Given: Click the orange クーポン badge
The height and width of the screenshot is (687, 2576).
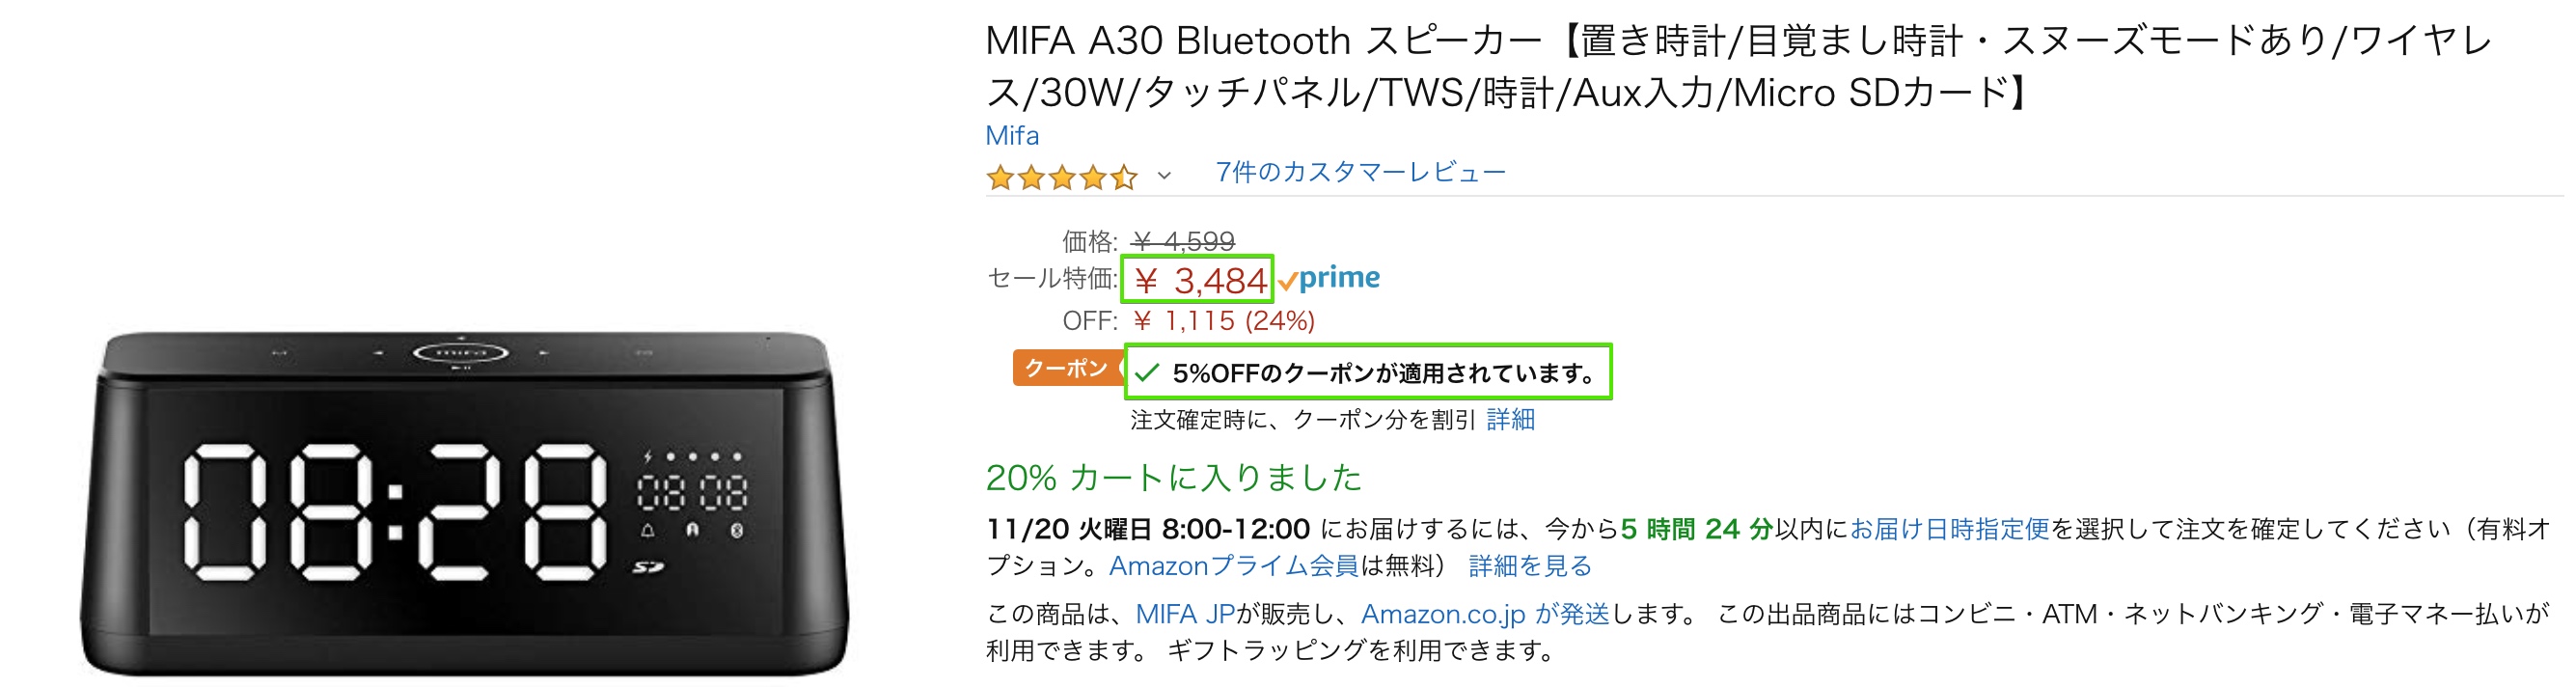Looking at the screenshot, I should click(1066, 368).
